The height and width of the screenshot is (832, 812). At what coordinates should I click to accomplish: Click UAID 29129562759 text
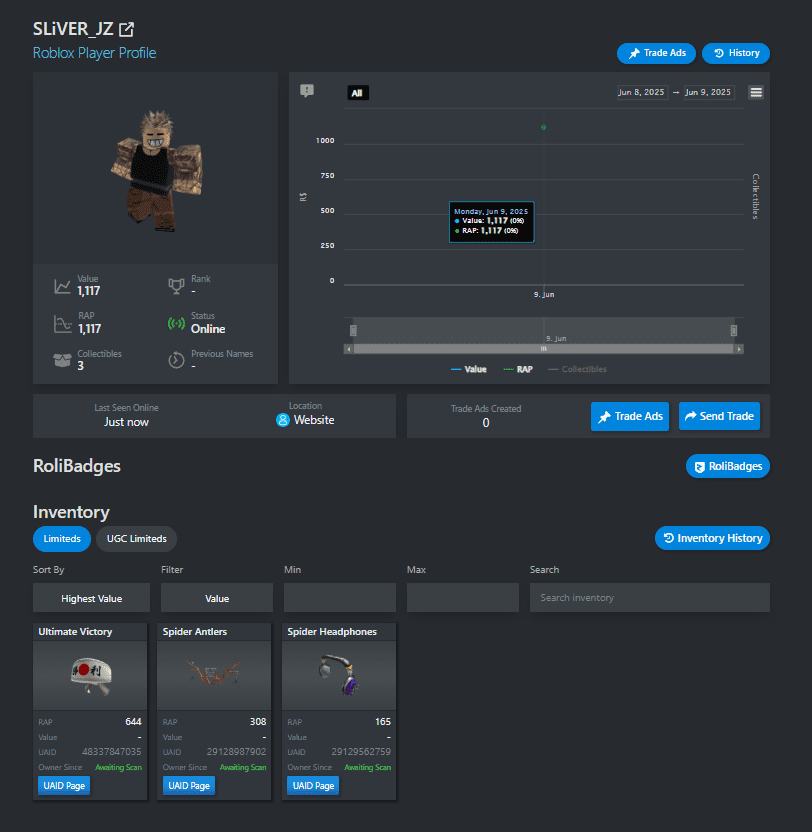(361, 752)
